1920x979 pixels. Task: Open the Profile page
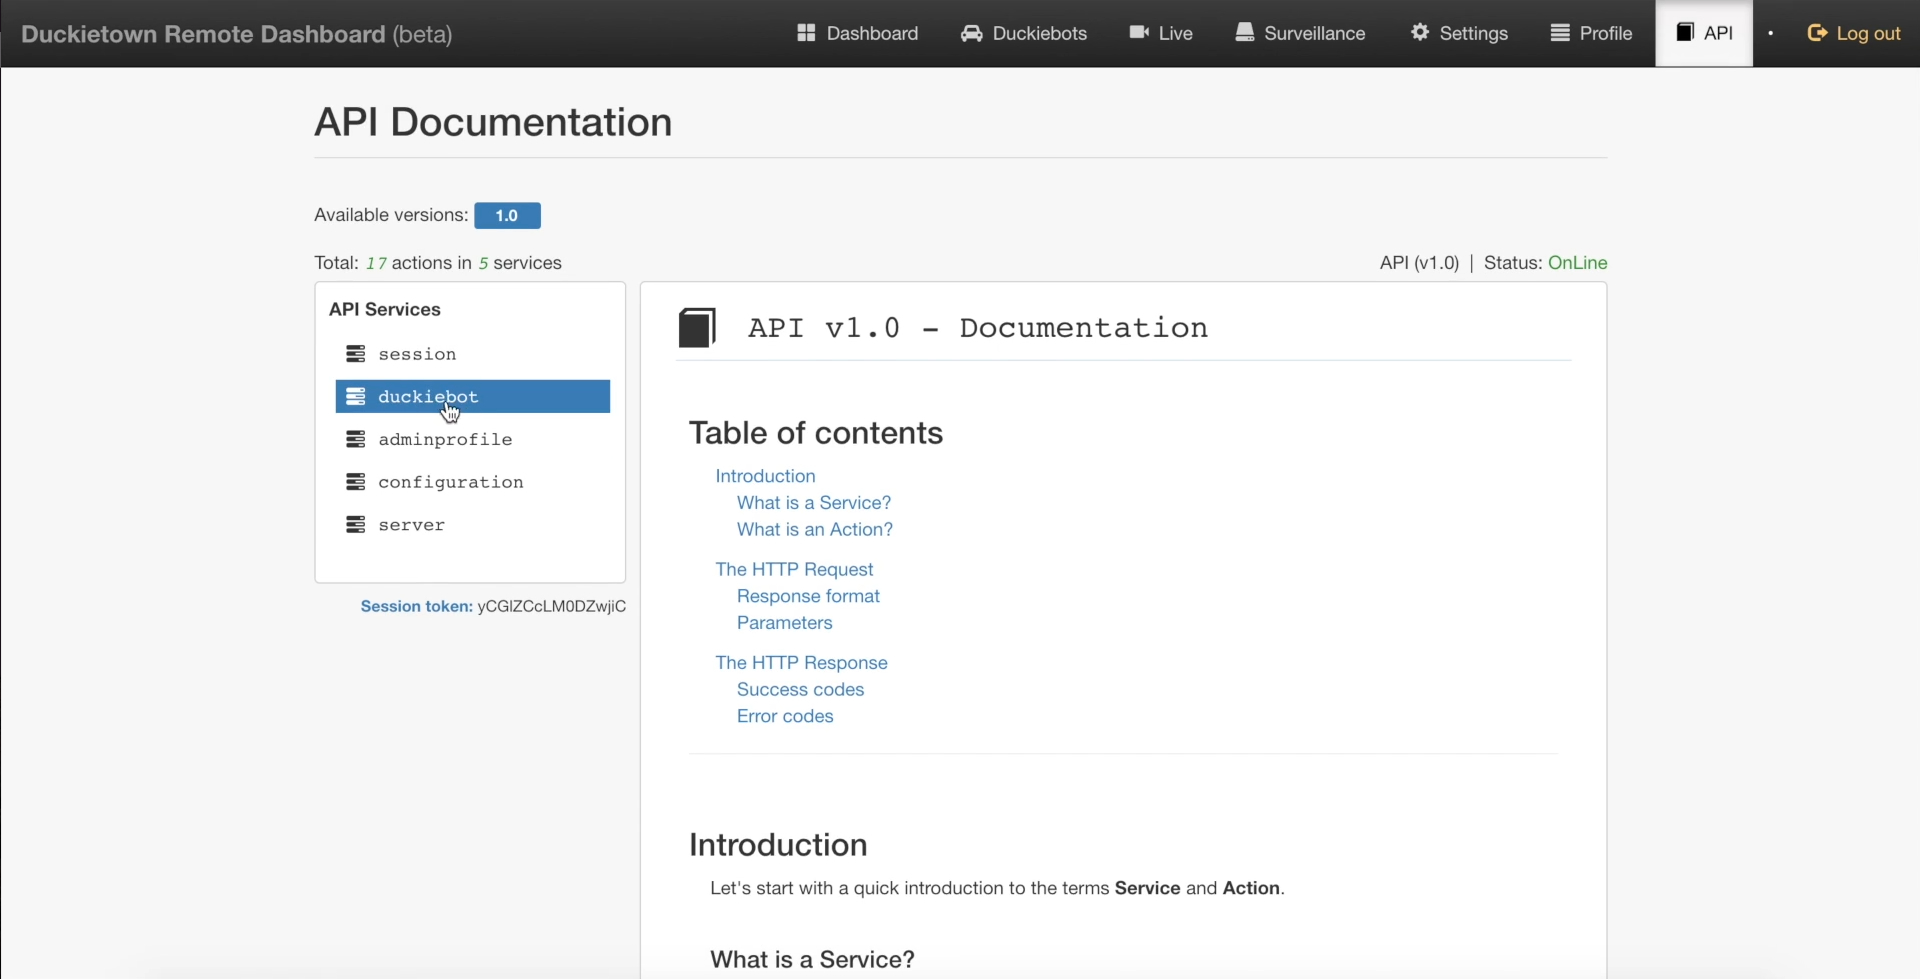coord(1591,33)
